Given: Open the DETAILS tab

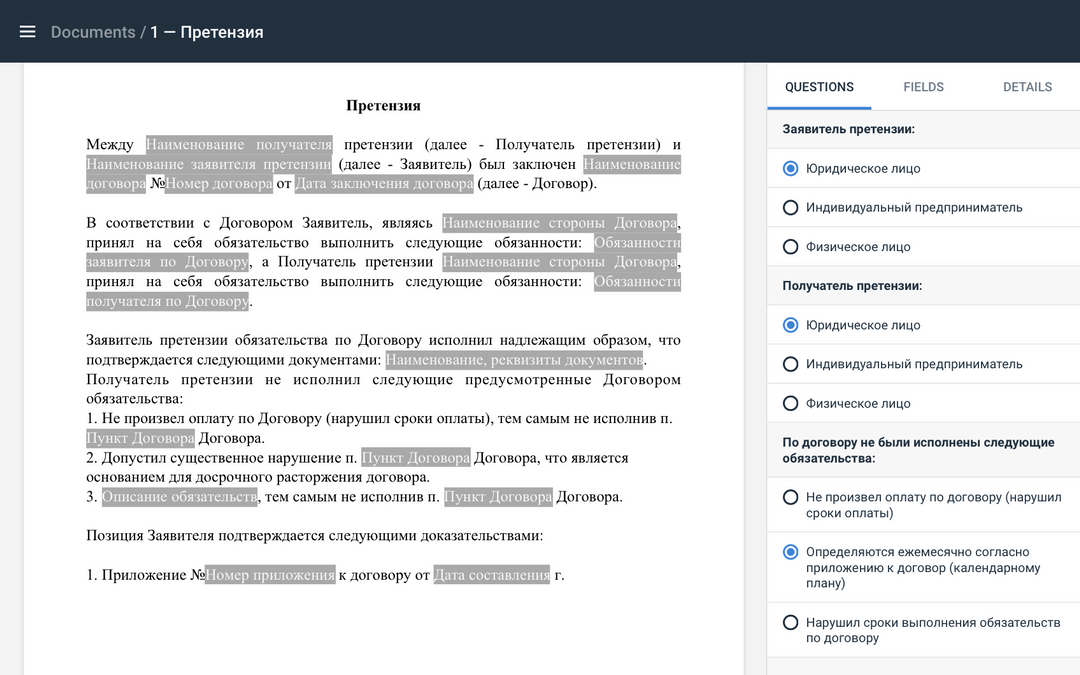Looking at the screenshot, I should click(x=1027, y=87).
